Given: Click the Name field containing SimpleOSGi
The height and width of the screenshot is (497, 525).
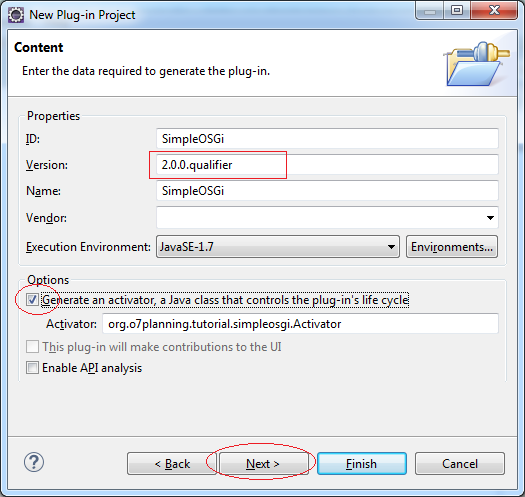Looking at the screenshot, I should (327, 191).
